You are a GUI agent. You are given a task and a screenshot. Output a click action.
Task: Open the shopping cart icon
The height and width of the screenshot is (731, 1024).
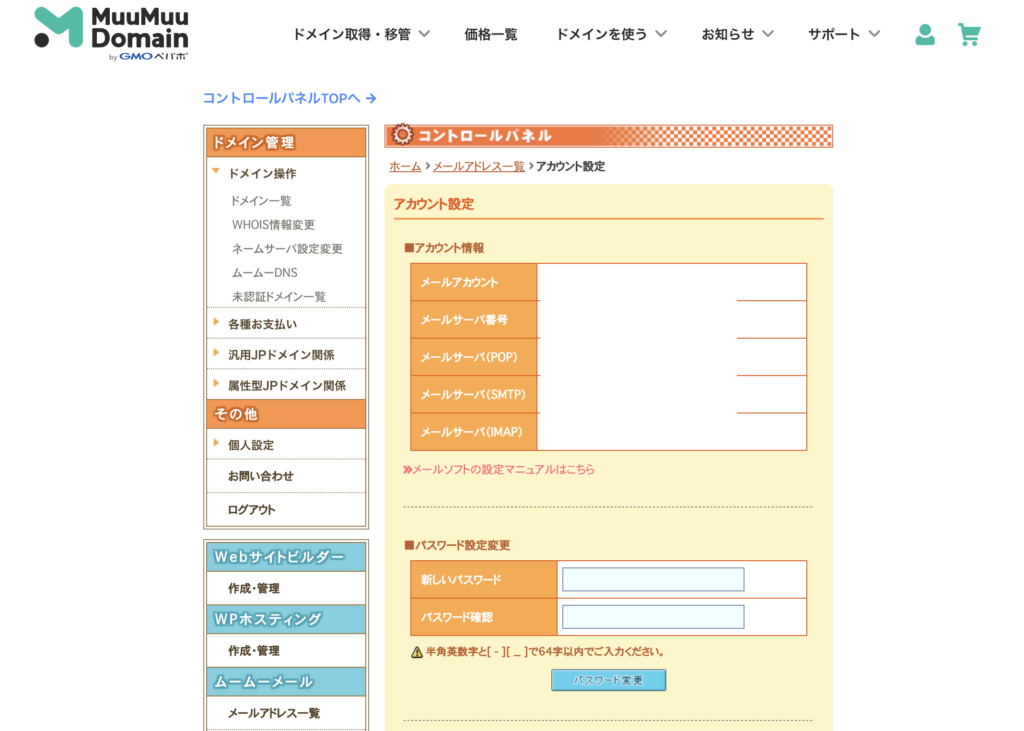coord(969,35)
